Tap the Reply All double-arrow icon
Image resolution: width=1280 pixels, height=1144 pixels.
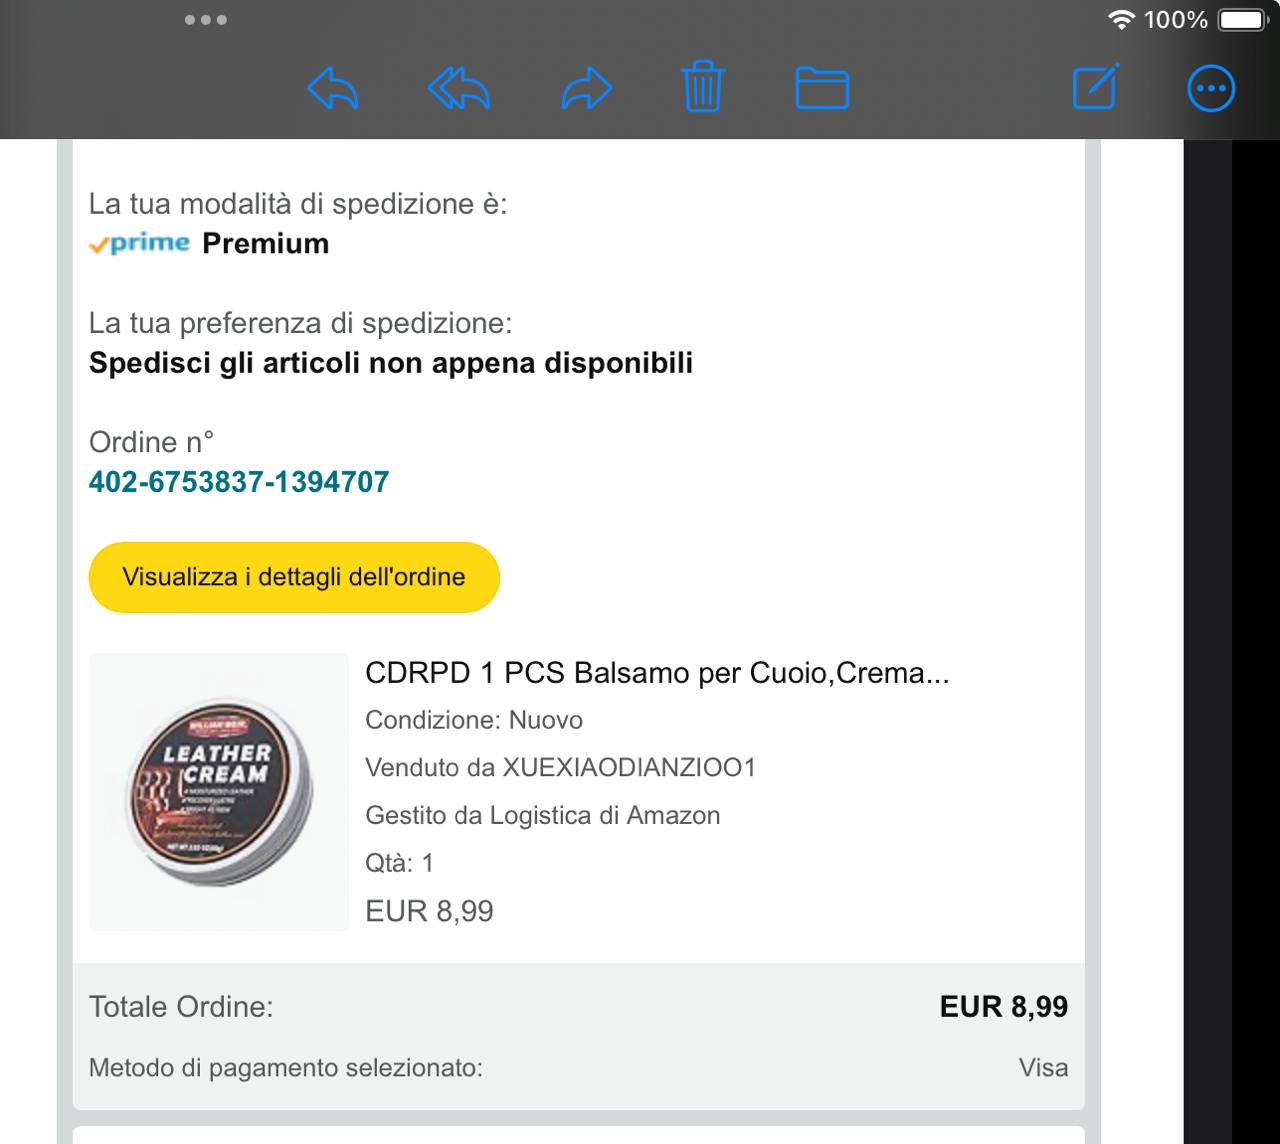pyautogui.click(x=459, y=88)
